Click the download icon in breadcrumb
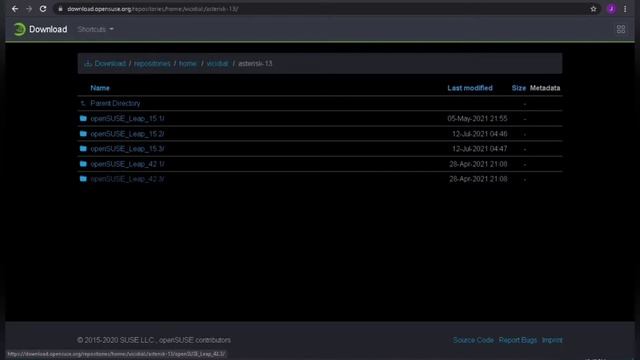The height and width of the screenshot is (360, 640). [x=88, y=64]
